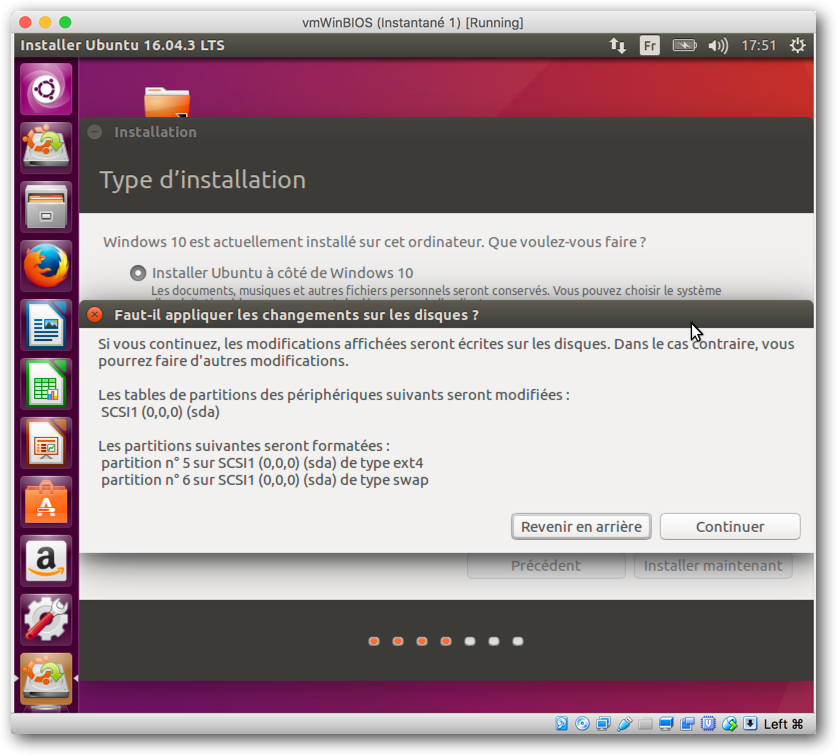Click VirtualBox CPU virtualization indicator

708,723
